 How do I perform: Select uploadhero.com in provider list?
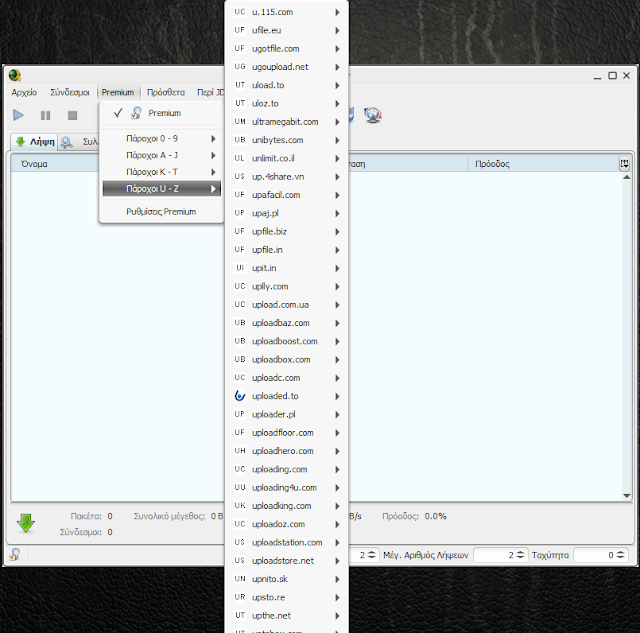pyautogui.click(x=287, y=451)
